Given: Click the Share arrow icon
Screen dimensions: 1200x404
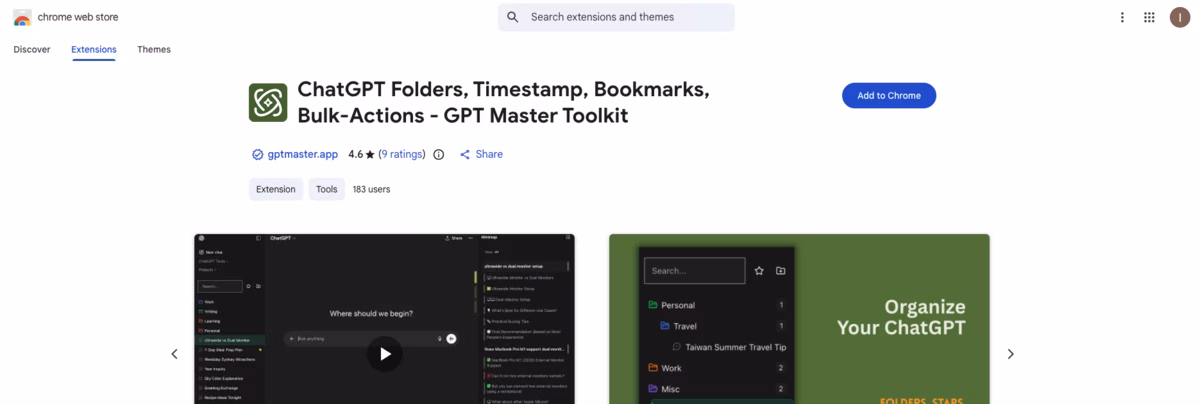Looking at the screenshot, I should [x=465, y=155].
